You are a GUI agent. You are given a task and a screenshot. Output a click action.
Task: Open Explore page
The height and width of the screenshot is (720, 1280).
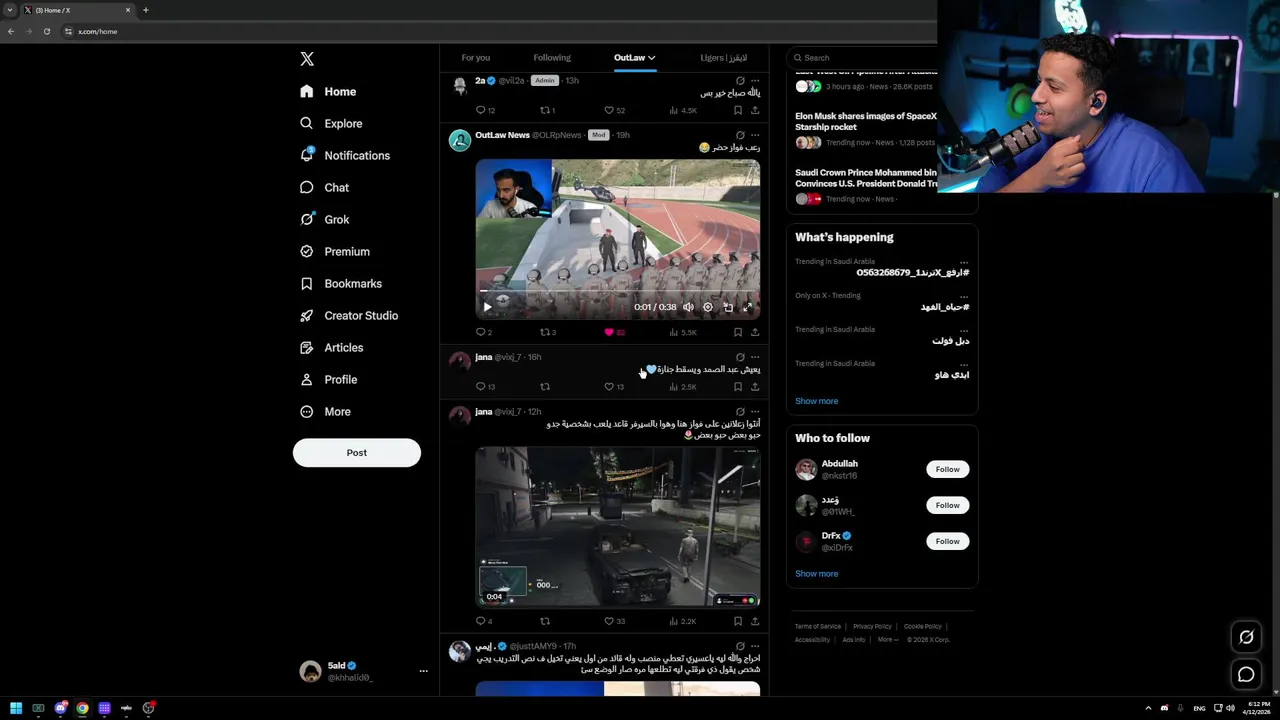(x=331, y=123)
